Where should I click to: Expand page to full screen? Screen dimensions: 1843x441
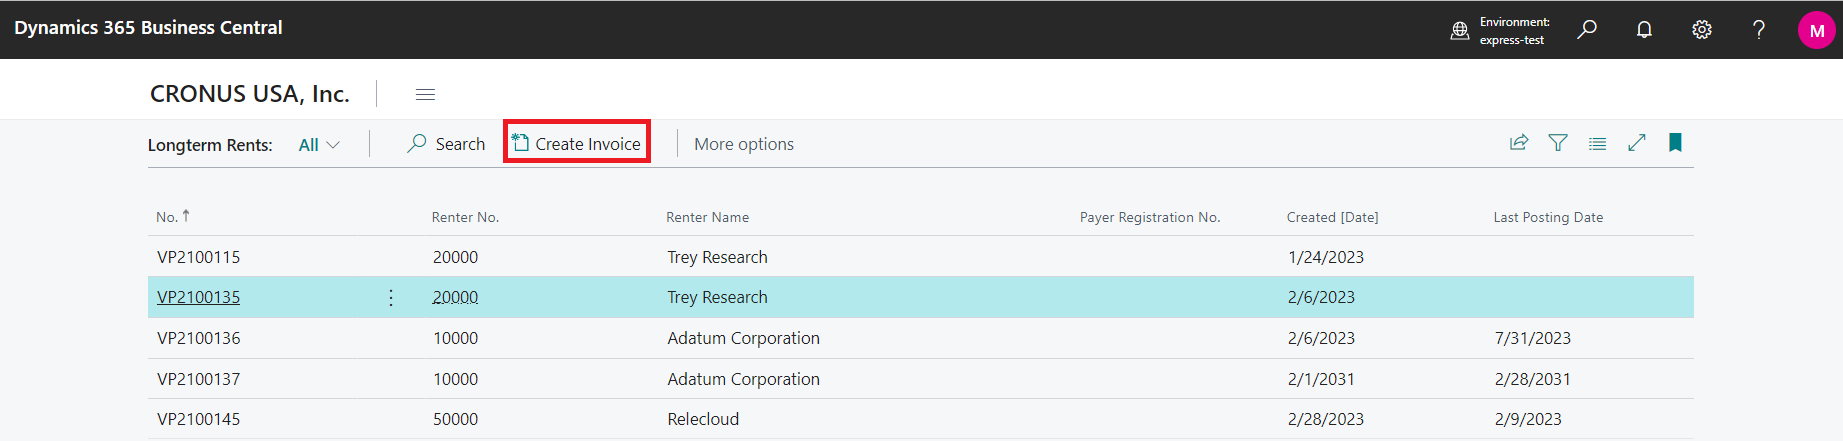click(x=1637, y=143)
